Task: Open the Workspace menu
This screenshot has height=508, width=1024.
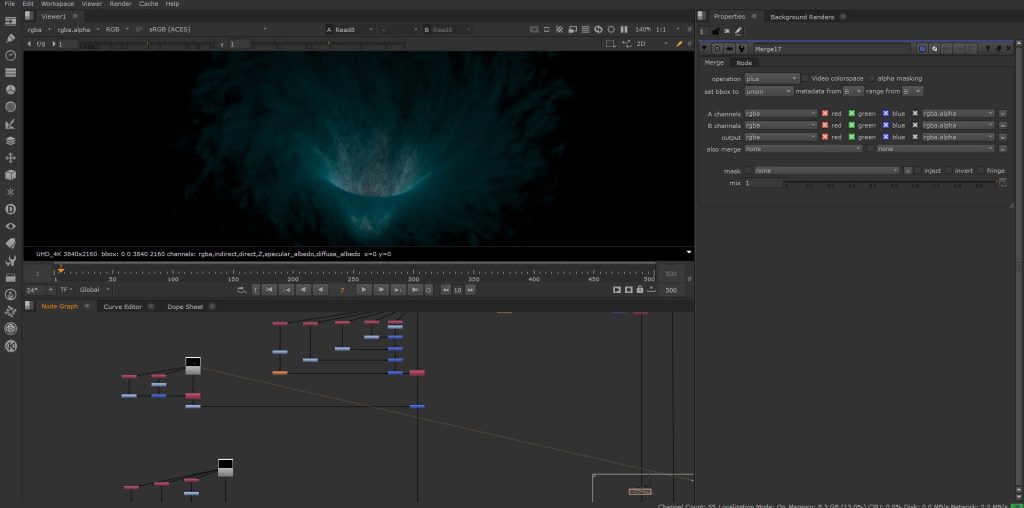Action: [x=57, y=4]
